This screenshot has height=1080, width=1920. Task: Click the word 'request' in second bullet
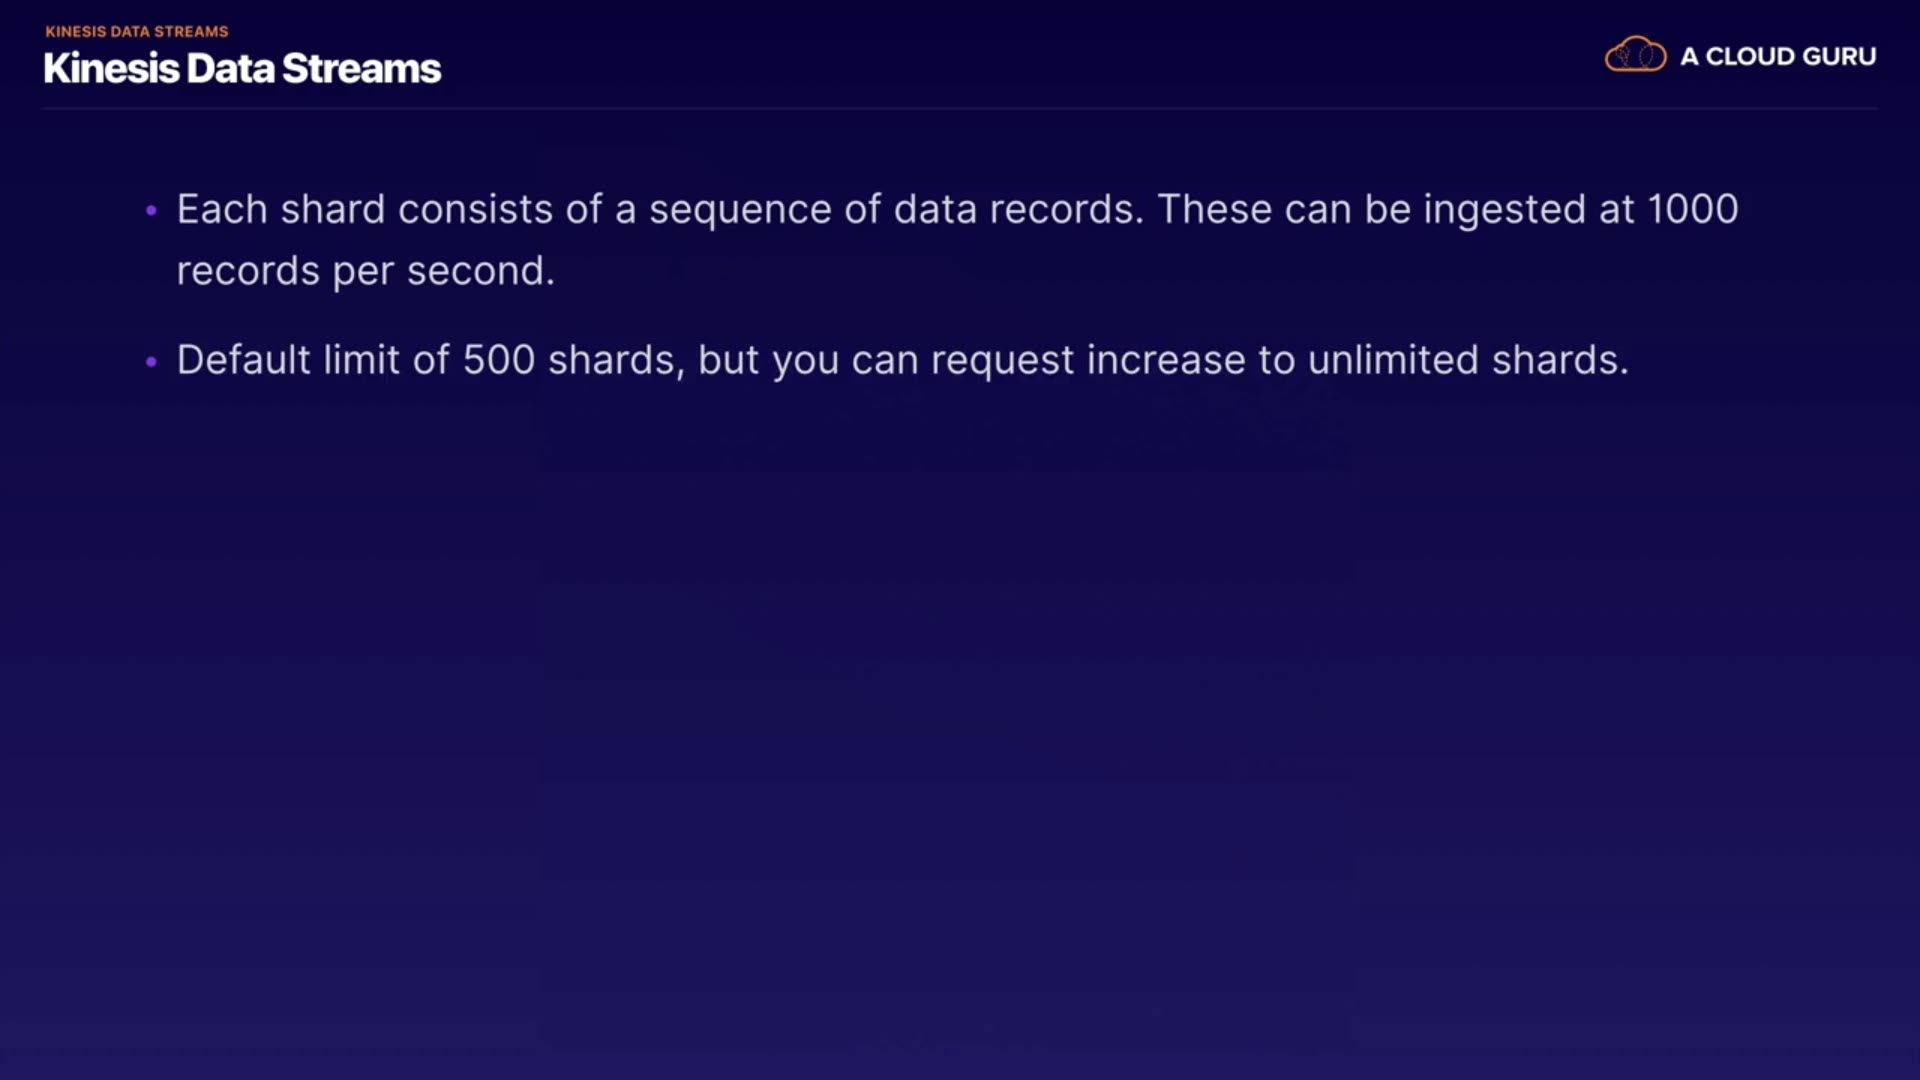pyautogui.click(x=1002, y=362)
